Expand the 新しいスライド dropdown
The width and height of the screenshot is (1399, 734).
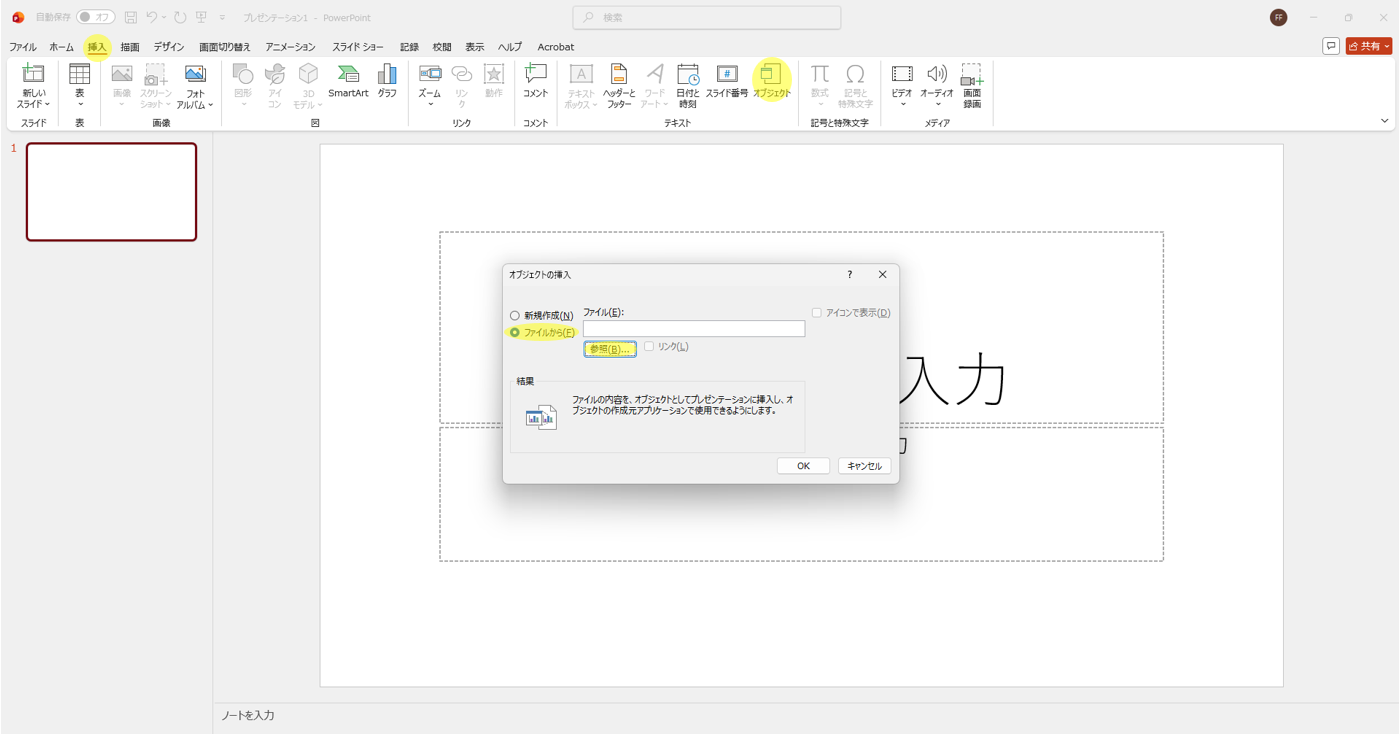[x=33, y=99]
